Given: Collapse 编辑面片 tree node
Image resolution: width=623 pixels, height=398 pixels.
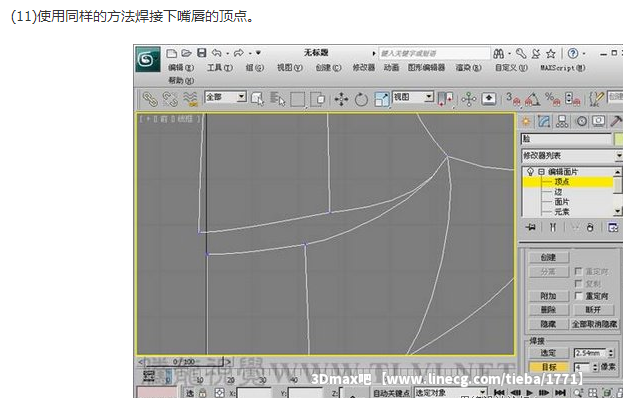Looking at the screenshot, I should (541, 172).
